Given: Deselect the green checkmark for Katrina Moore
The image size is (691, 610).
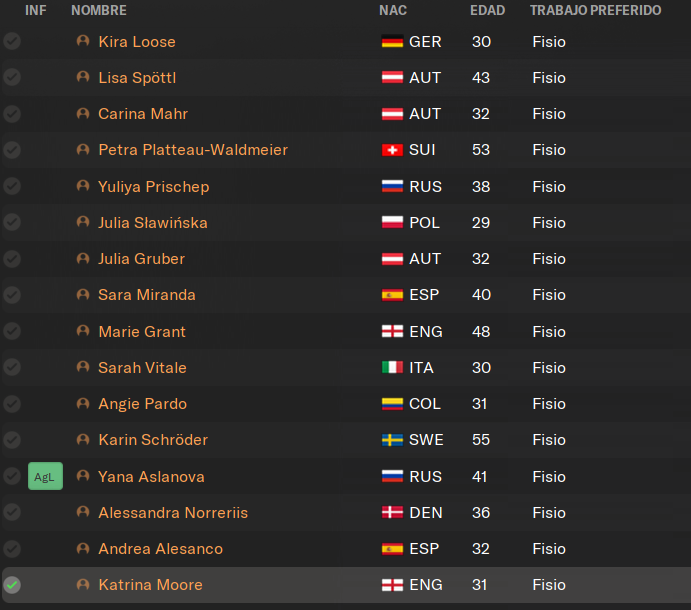Looking at the screenshot, I should coord(12,585).
